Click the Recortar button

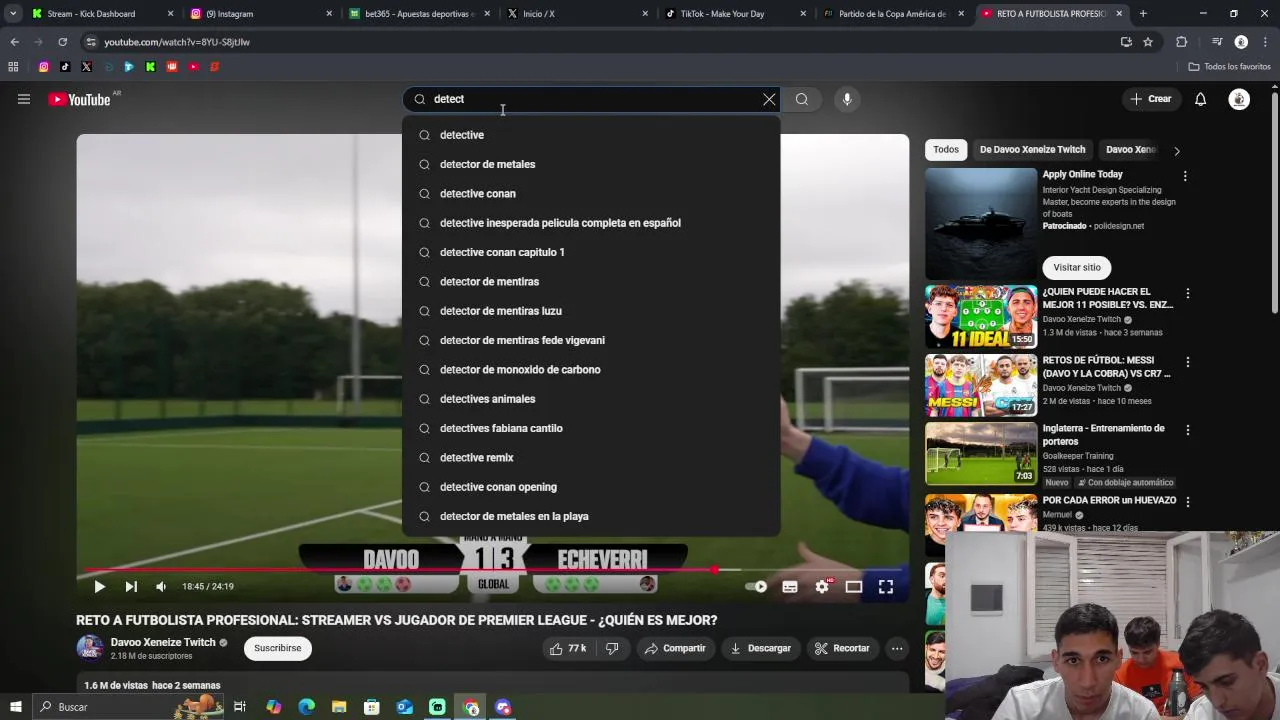point(842,648)
